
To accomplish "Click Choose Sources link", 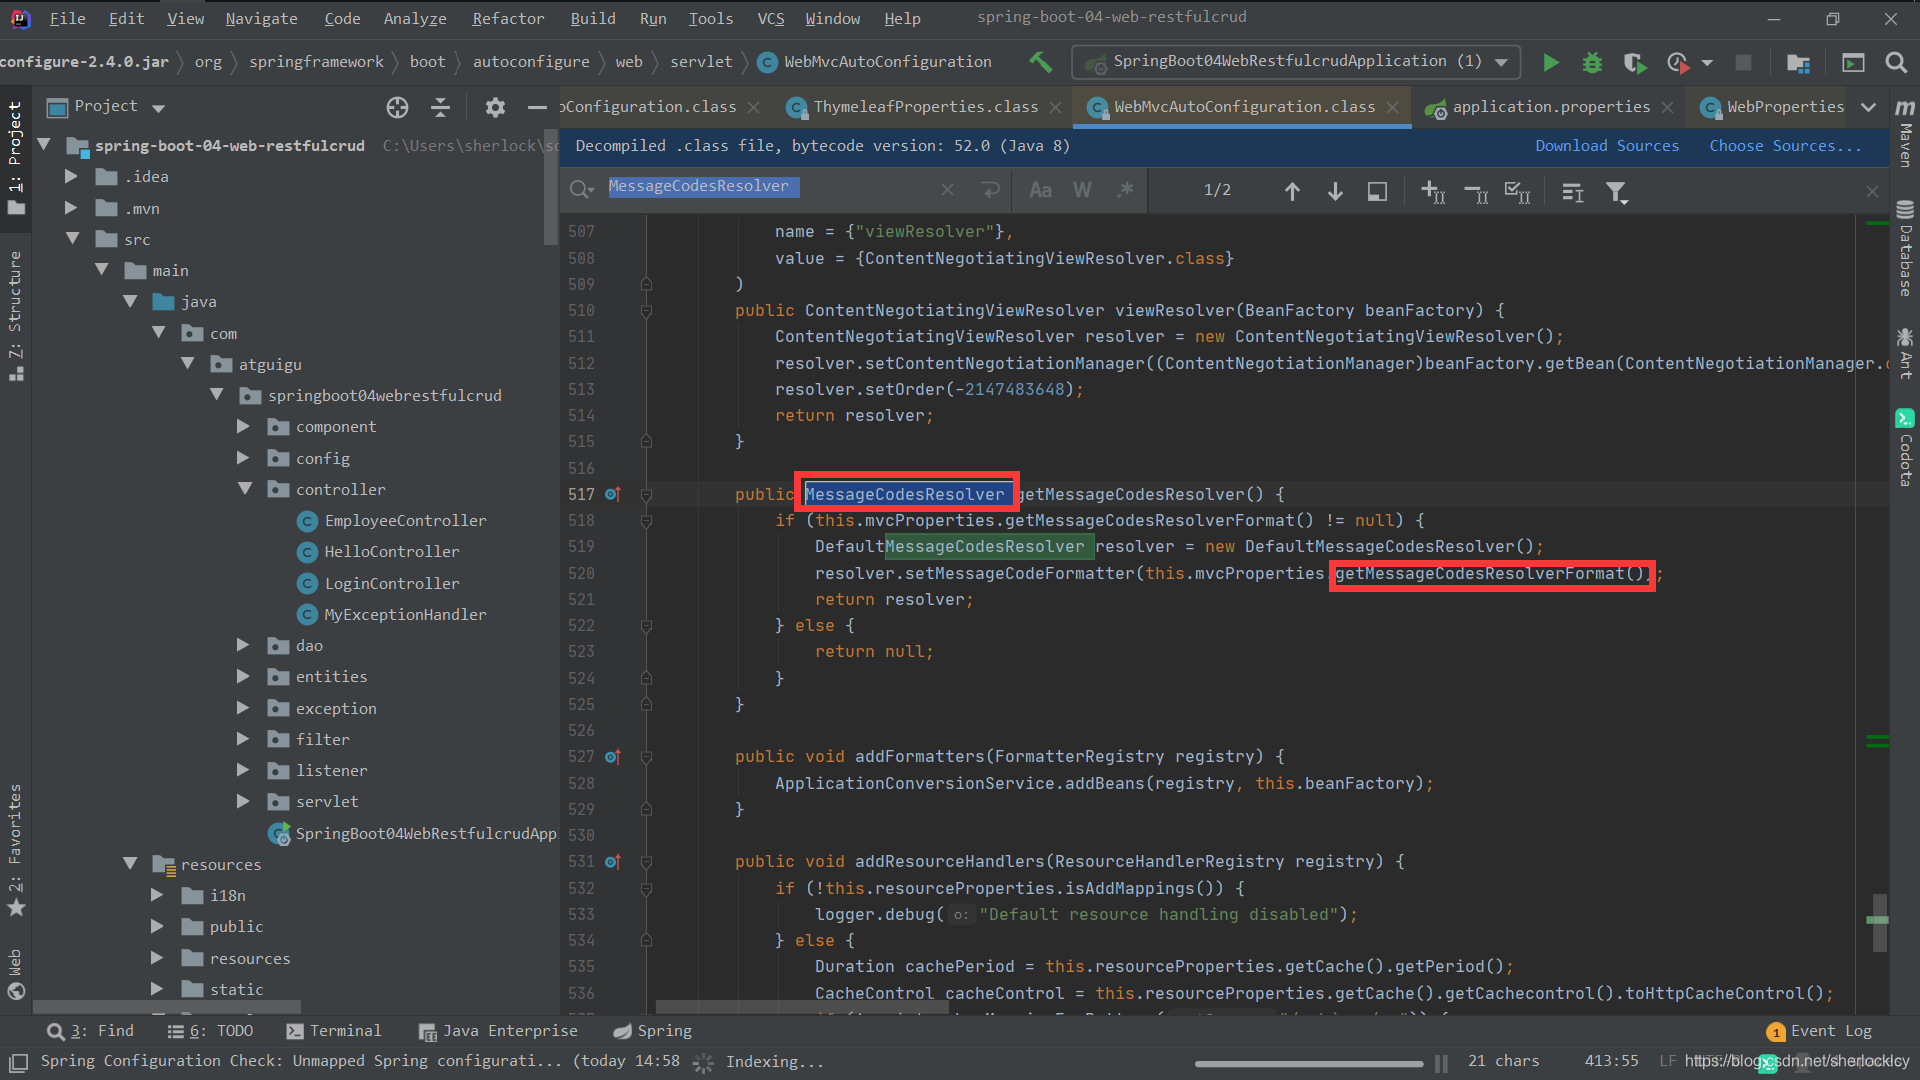I will [x=1785, y=146].
